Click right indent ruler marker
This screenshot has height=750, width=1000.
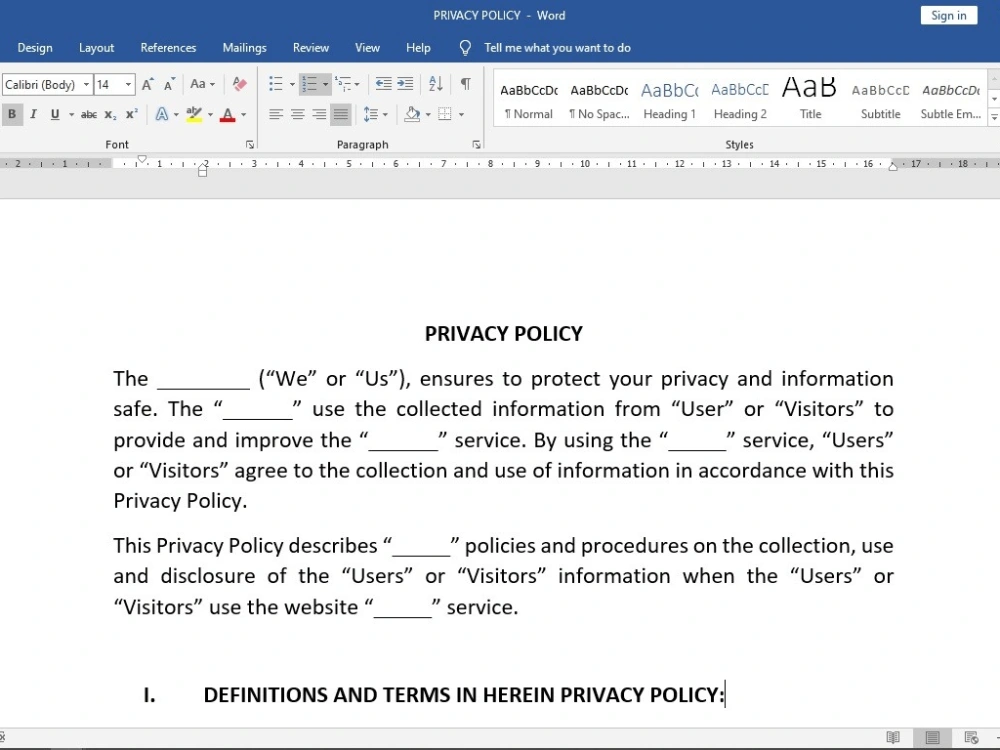coord(893,166)
